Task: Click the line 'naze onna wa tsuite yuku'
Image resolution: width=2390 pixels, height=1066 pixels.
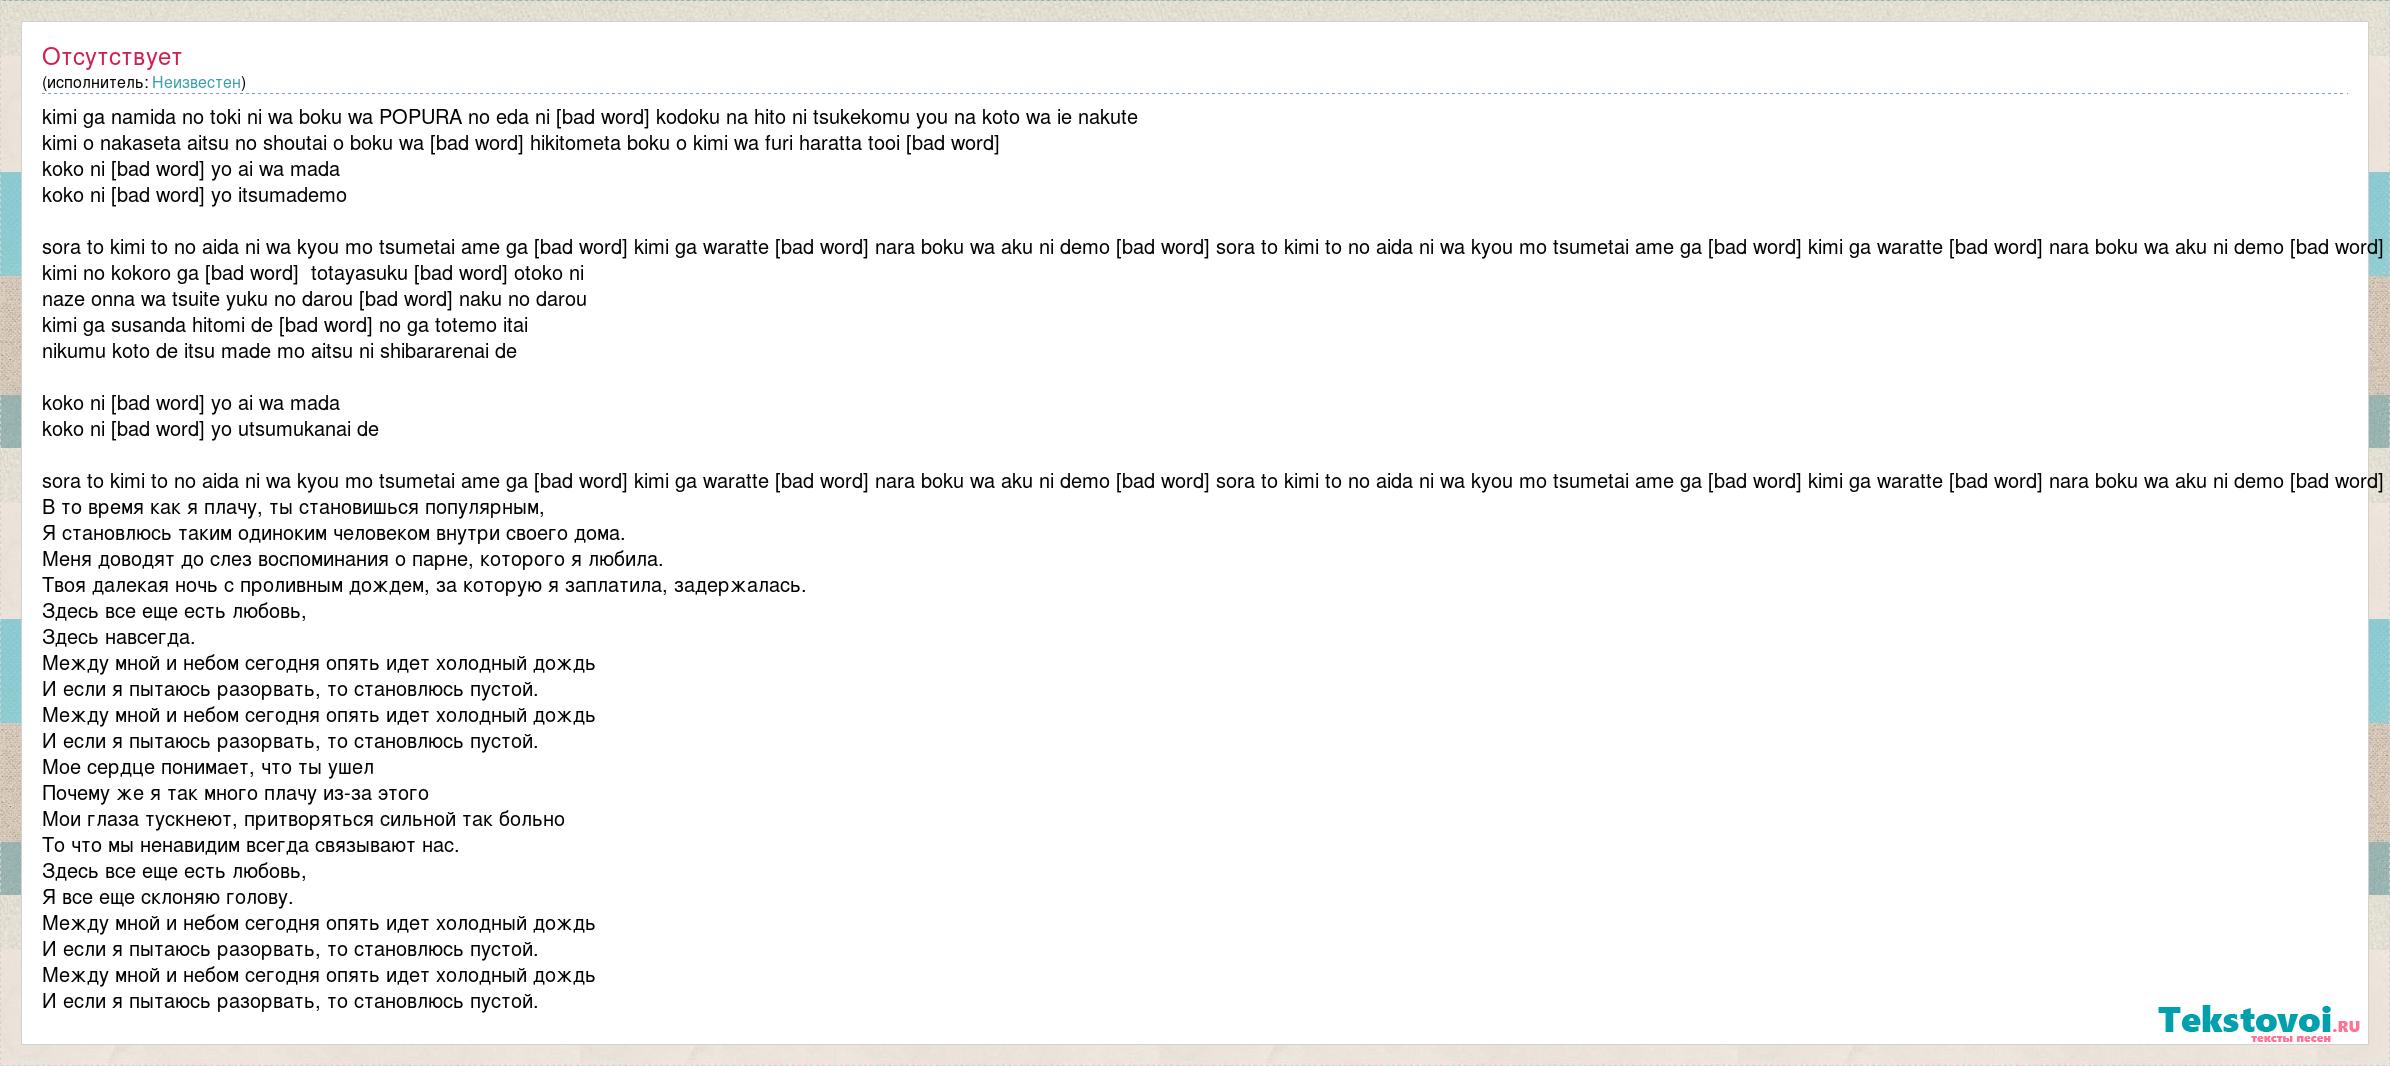Action: pos(314,299)
